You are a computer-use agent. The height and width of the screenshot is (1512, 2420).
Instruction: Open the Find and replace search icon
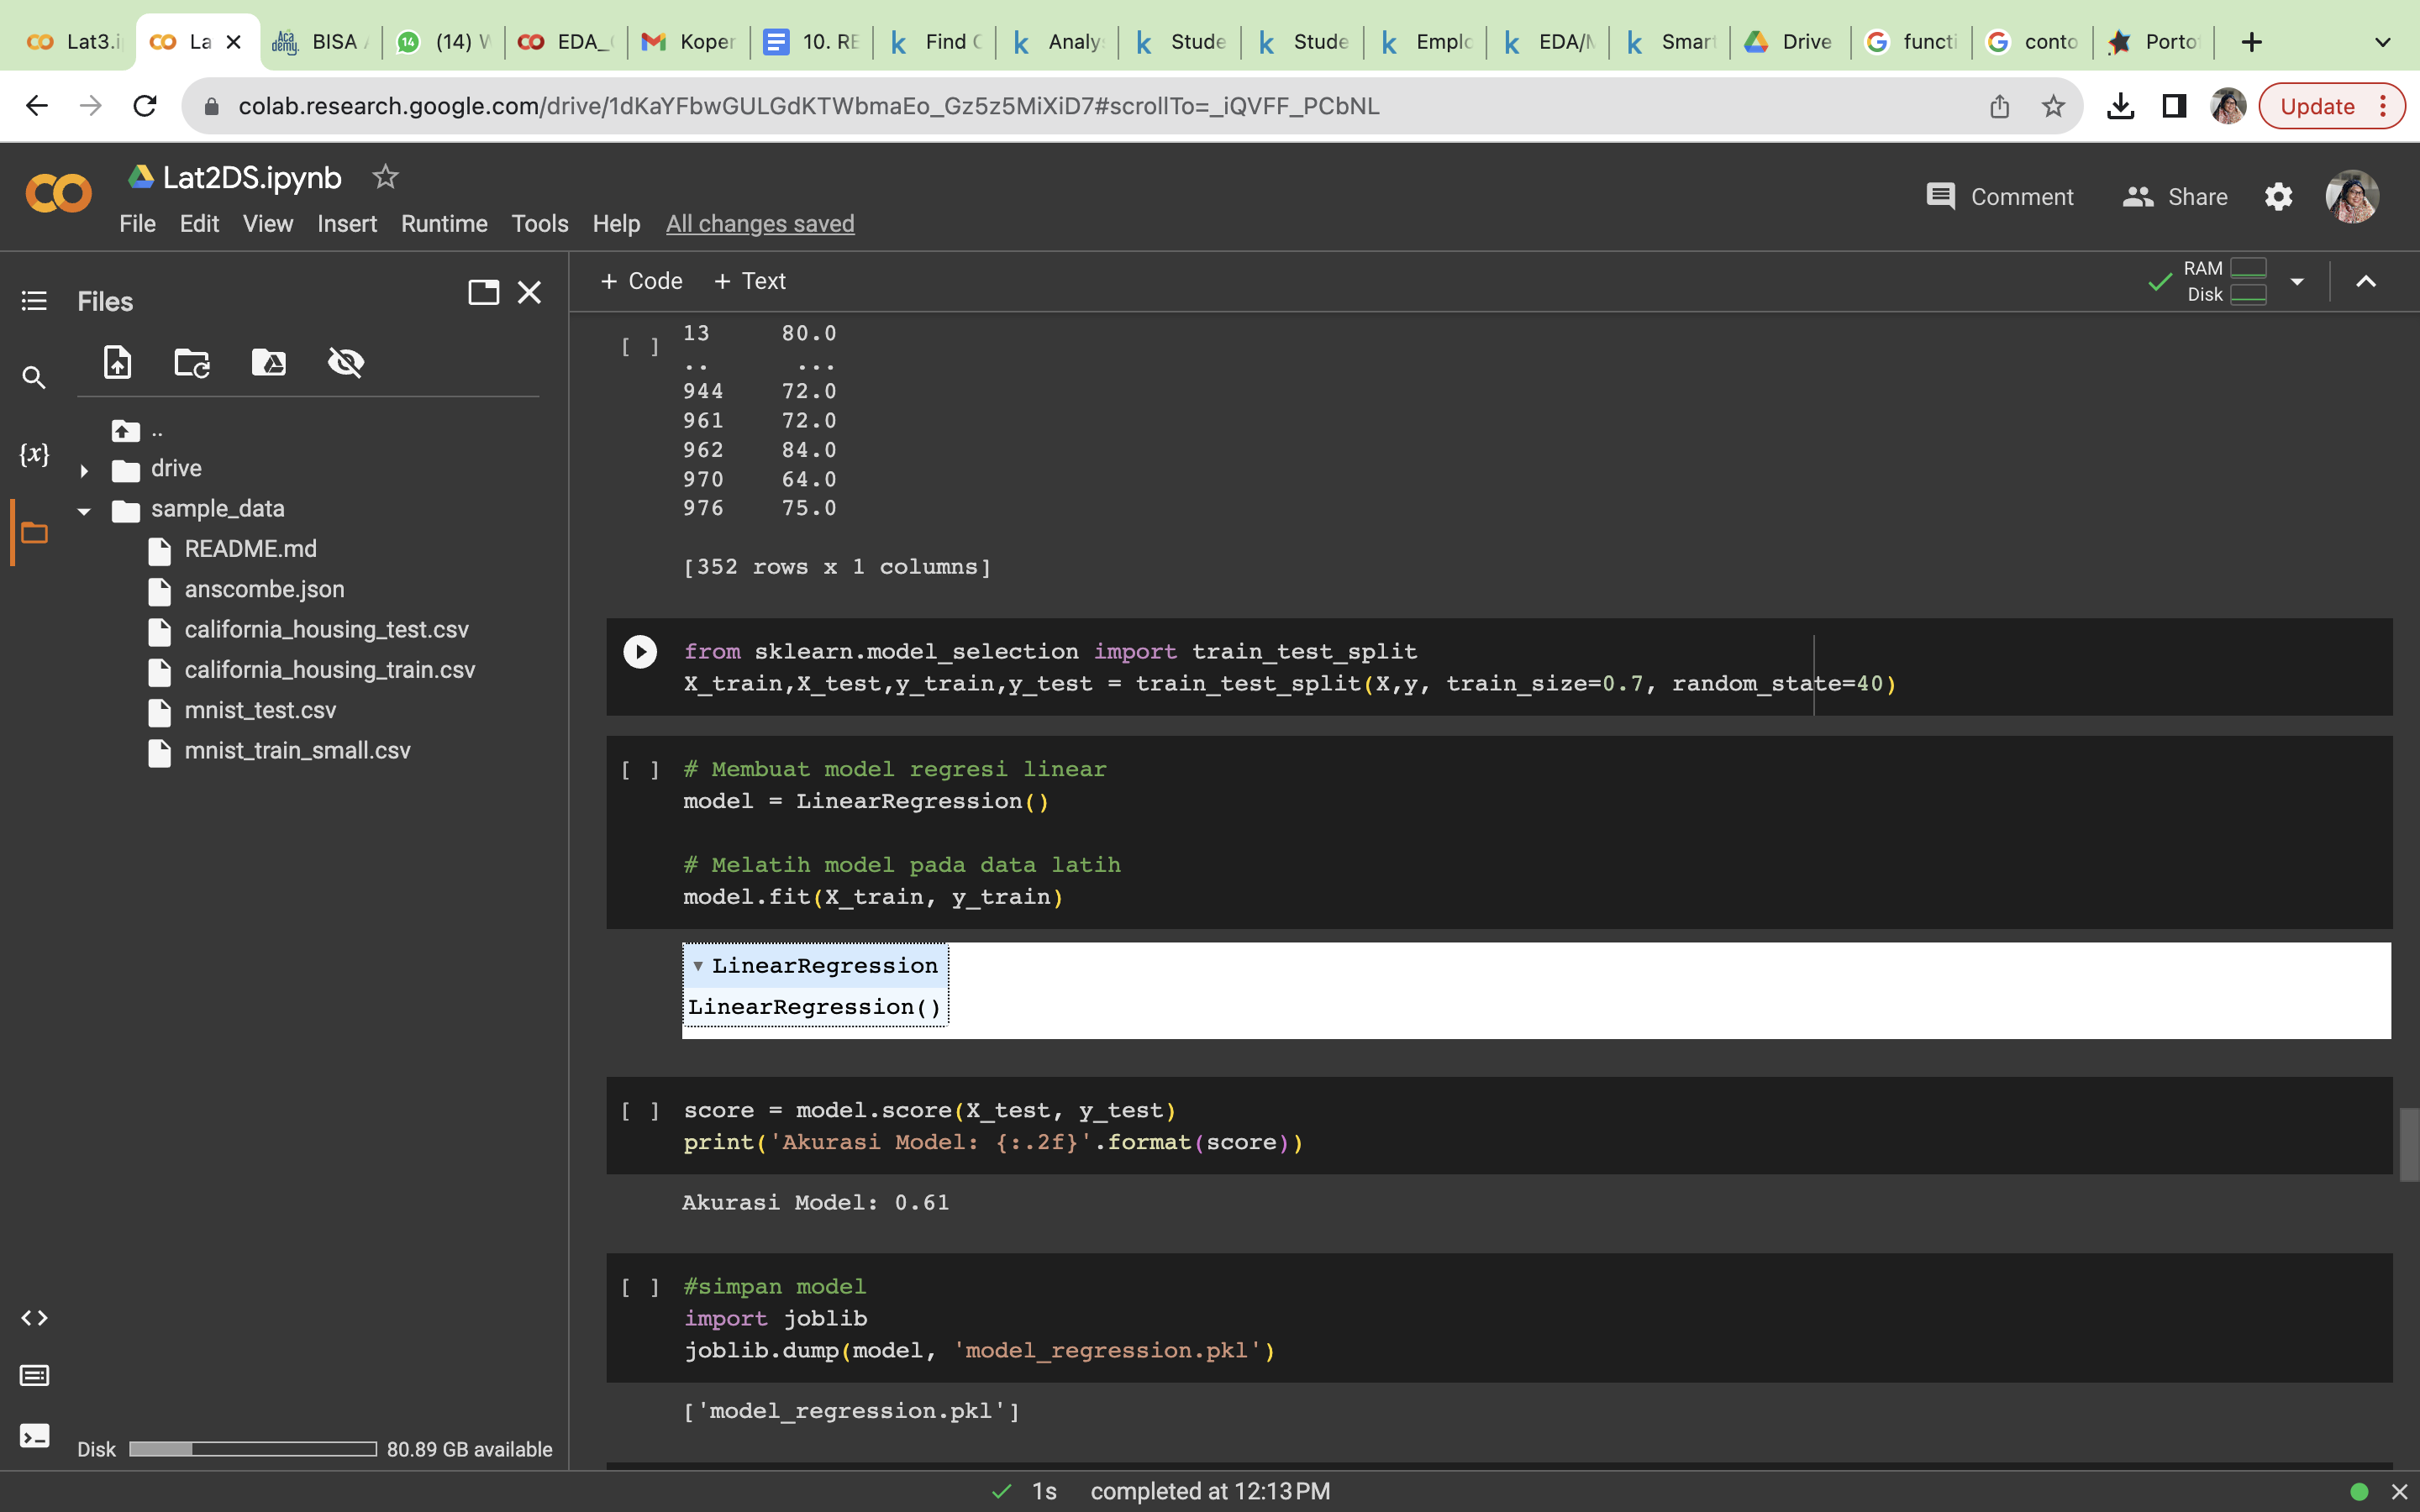pos(34,378)
